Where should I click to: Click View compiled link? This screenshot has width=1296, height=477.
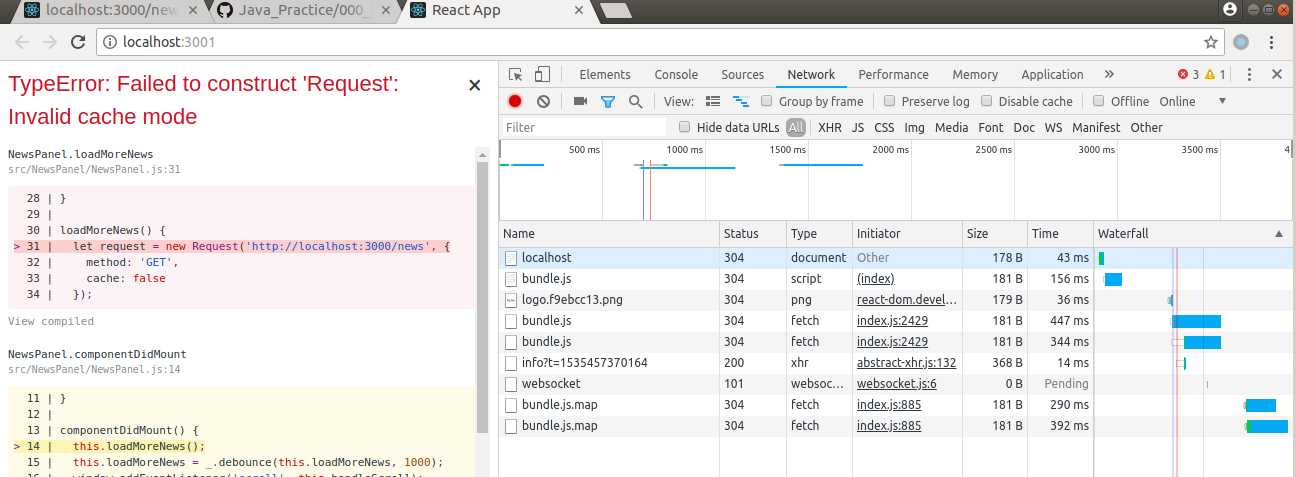pos(51,321)
